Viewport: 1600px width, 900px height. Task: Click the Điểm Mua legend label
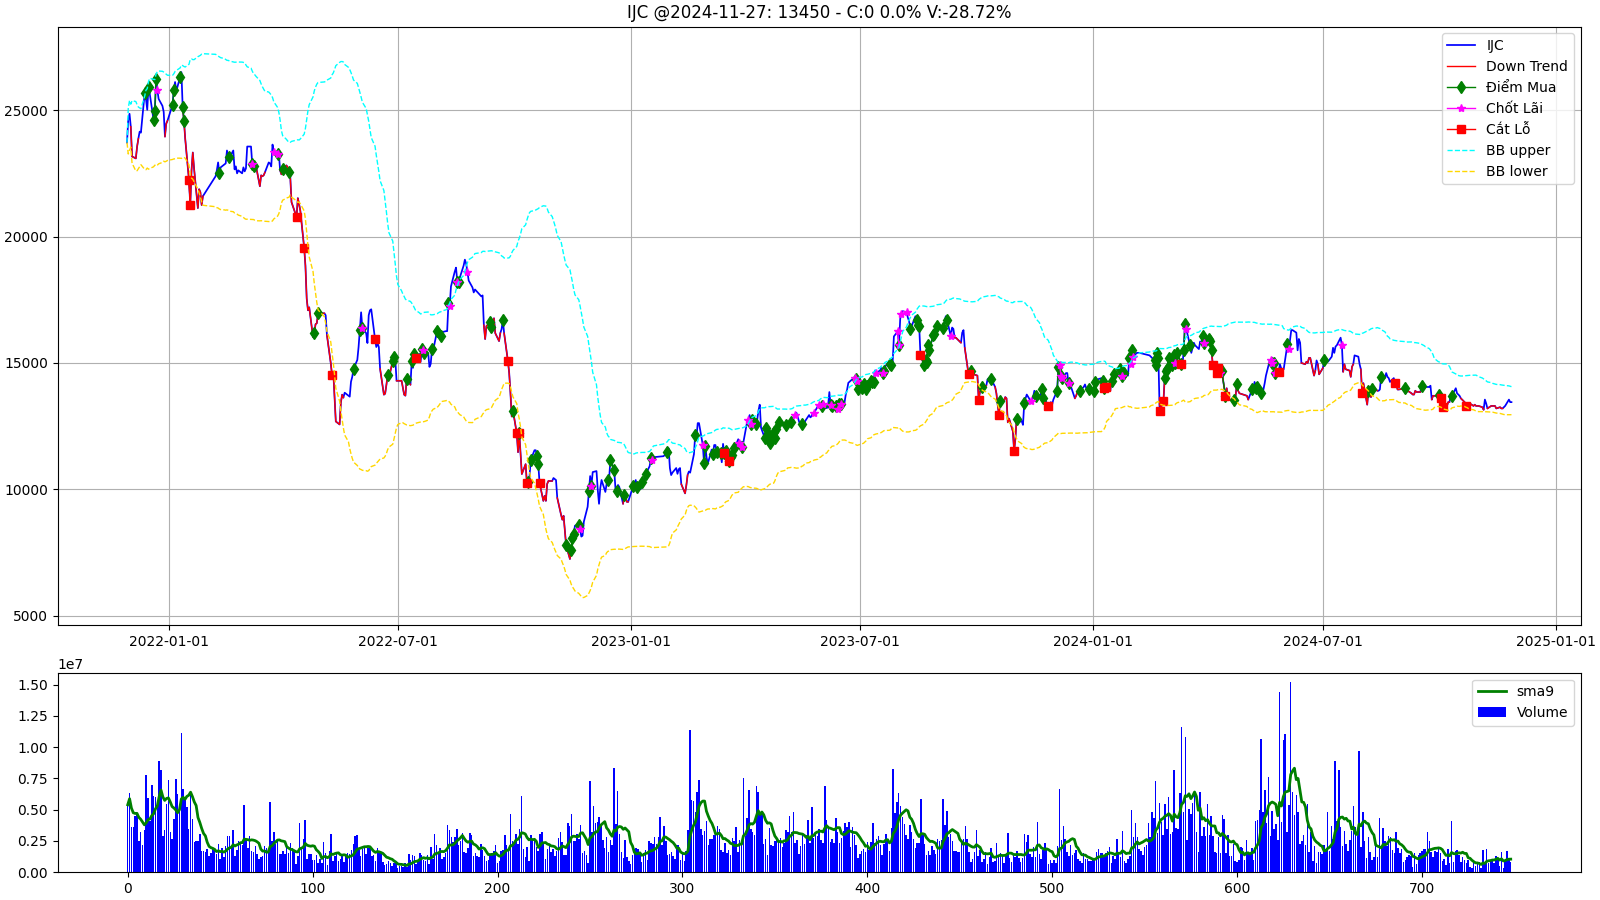[1520, 87]
